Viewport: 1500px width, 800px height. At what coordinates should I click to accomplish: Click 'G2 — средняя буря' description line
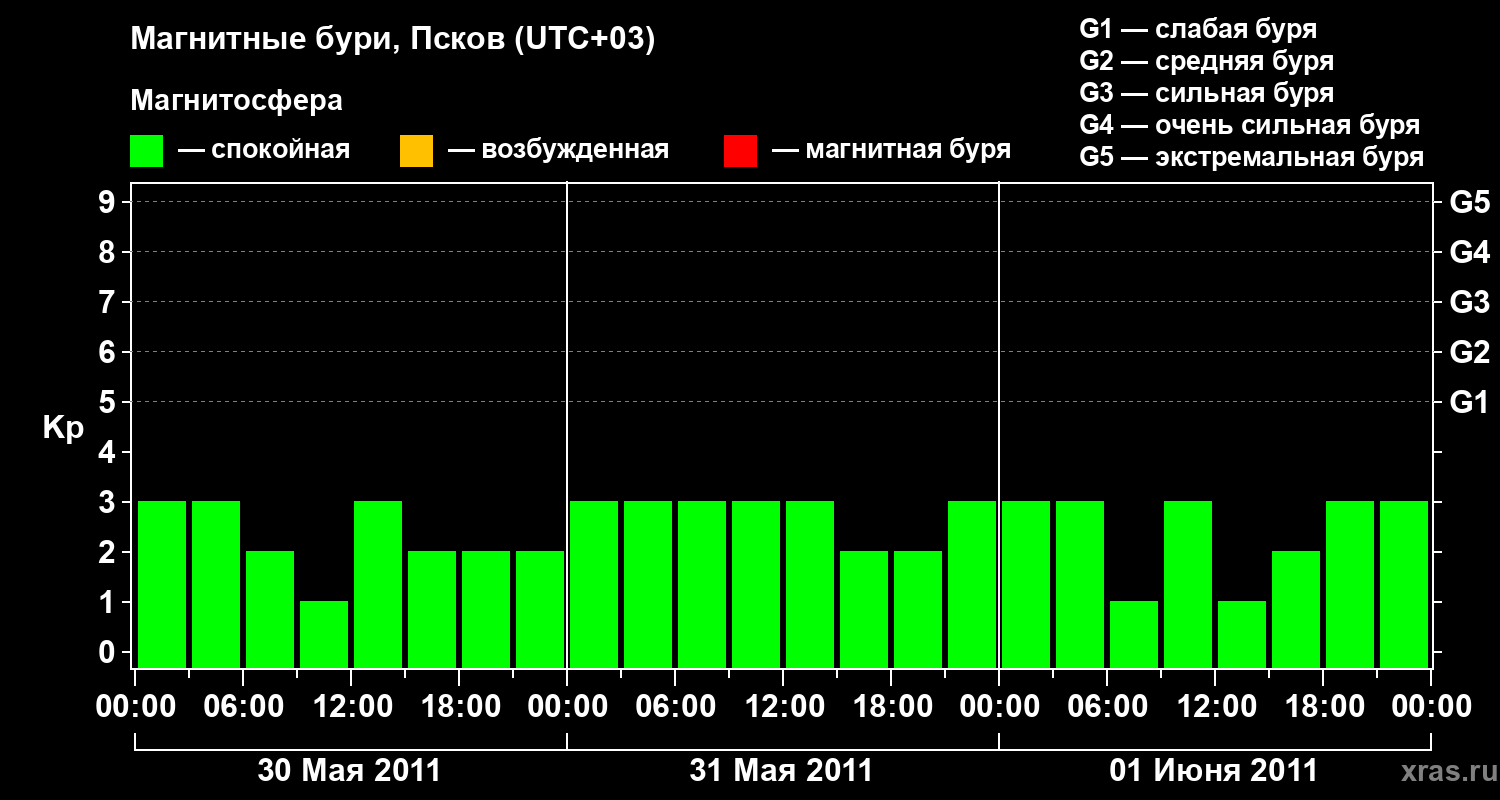(x=1207, y=61)
